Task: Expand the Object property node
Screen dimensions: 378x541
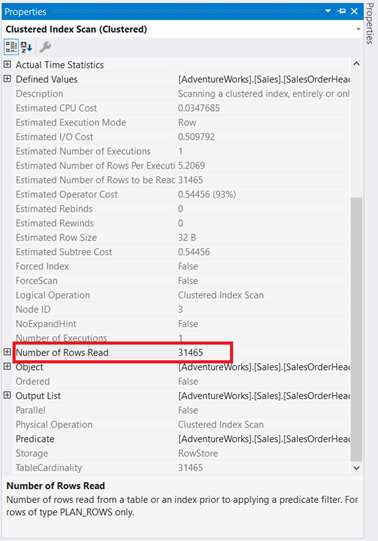Action: point(7,366)
